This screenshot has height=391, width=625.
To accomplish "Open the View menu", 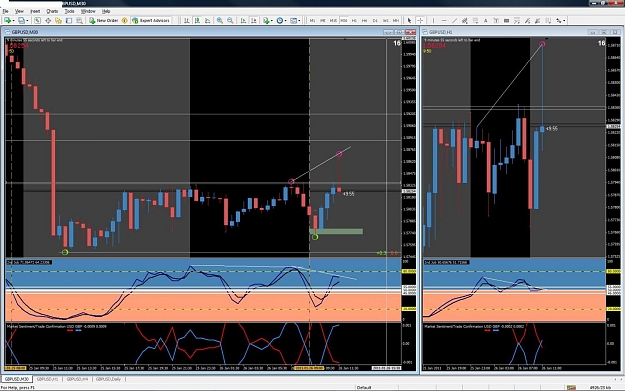I will pos(19,11).
